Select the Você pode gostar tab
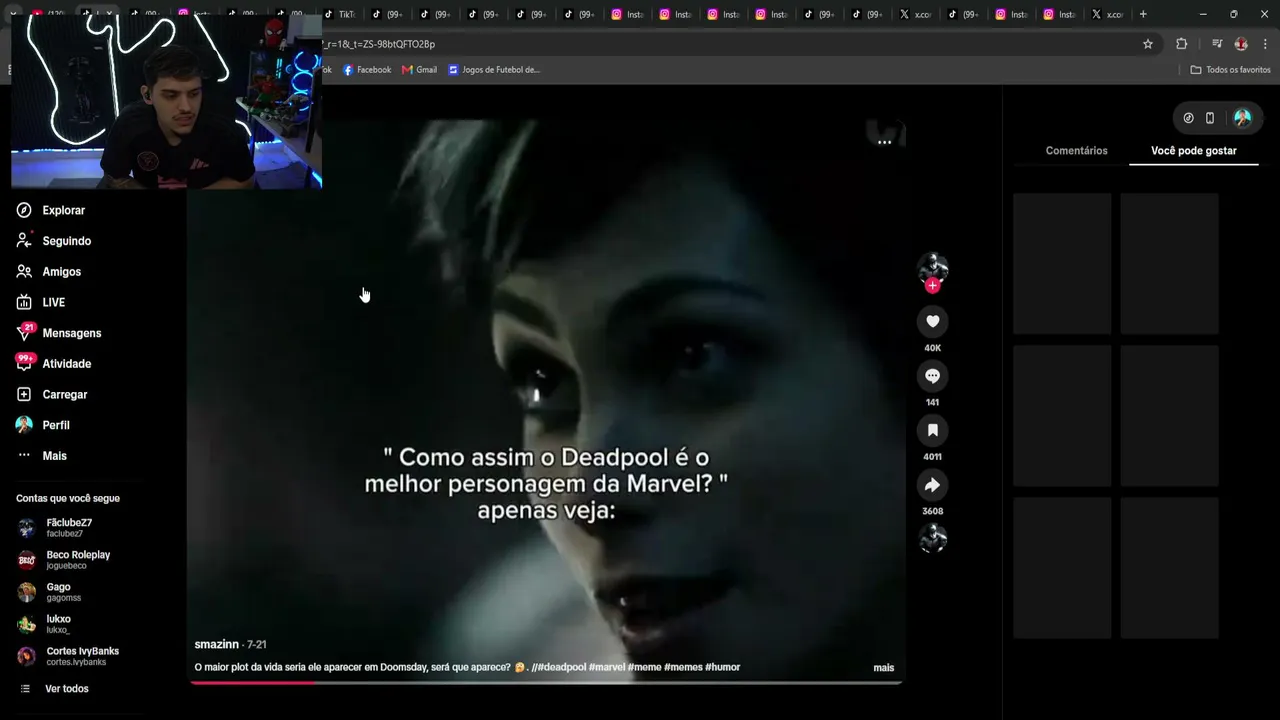This screenshot has width=1280, height=720. pyautogui.click(x=1194, y=151)
